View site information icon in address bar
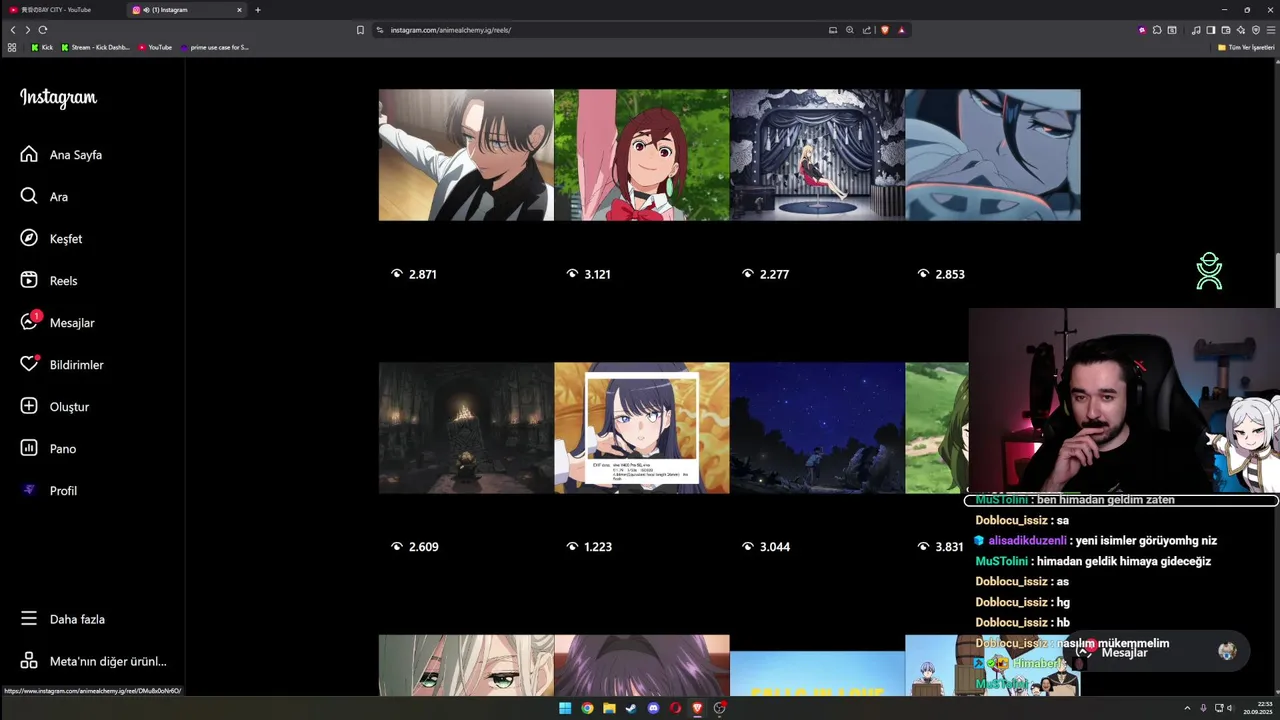Viewport: 1280px width, 720px height. coord(381,30)
